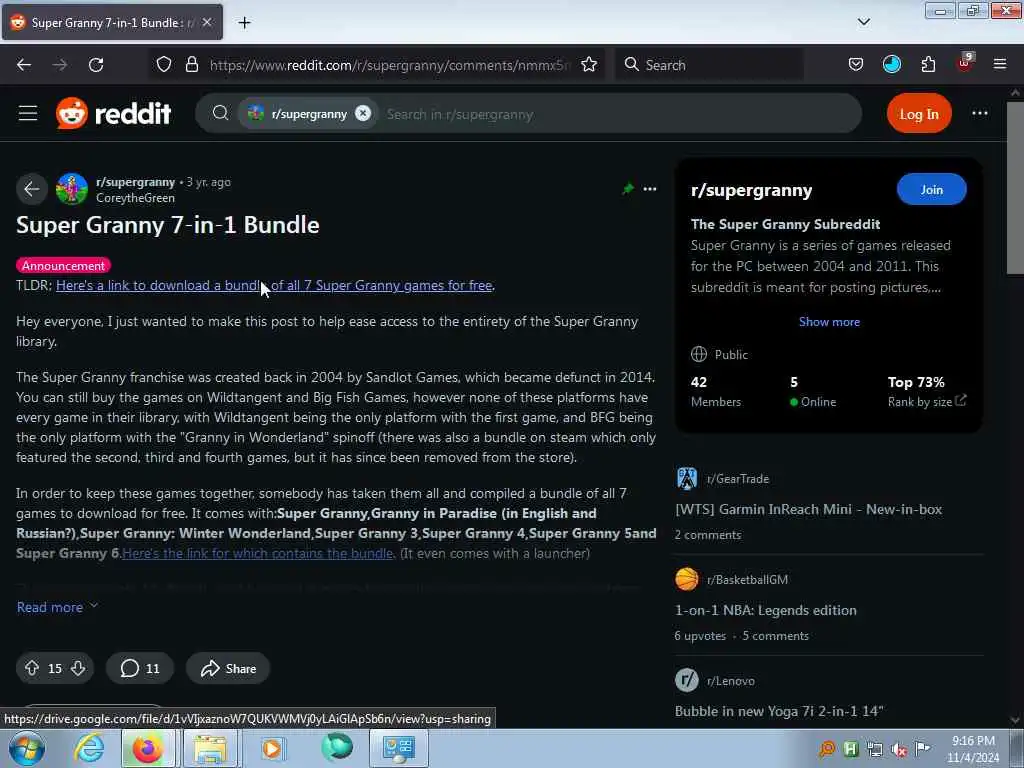Screen dimensions: 1024x768
Task: Open Firefox application hamburger menu
Action: point(1000,64)
